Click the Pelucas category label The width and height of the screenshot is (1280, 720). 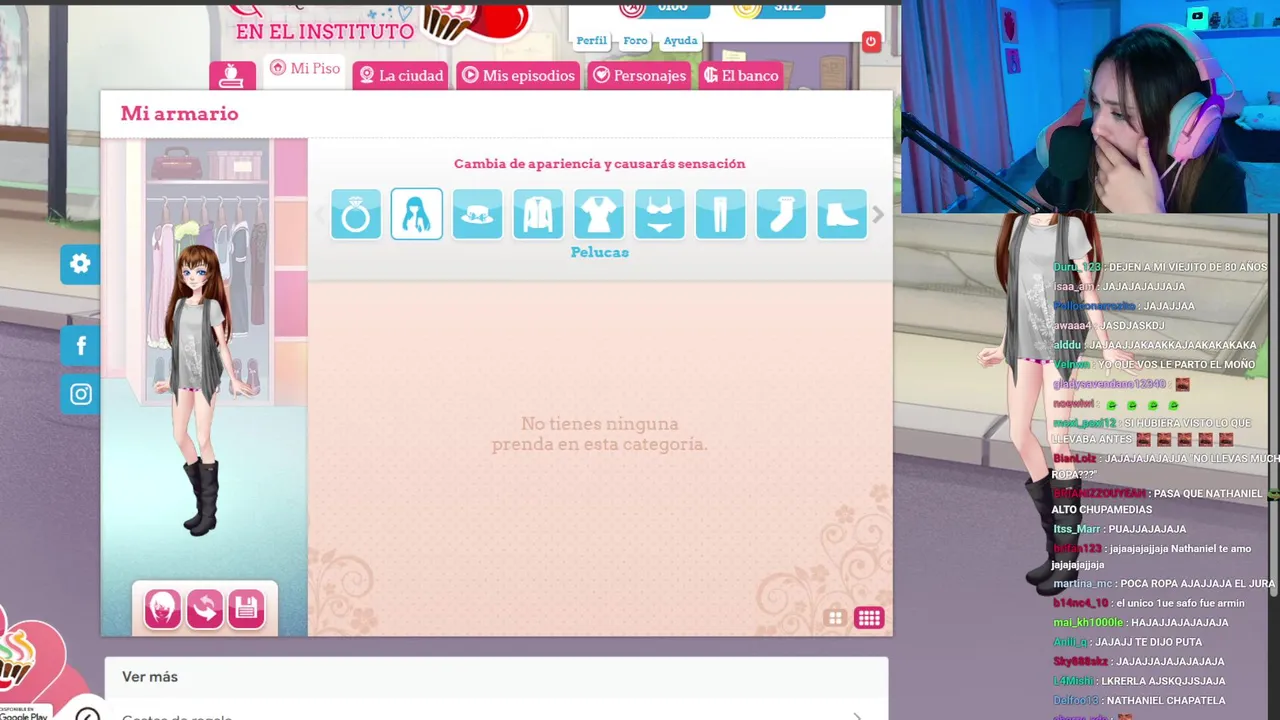pos(600,252)
